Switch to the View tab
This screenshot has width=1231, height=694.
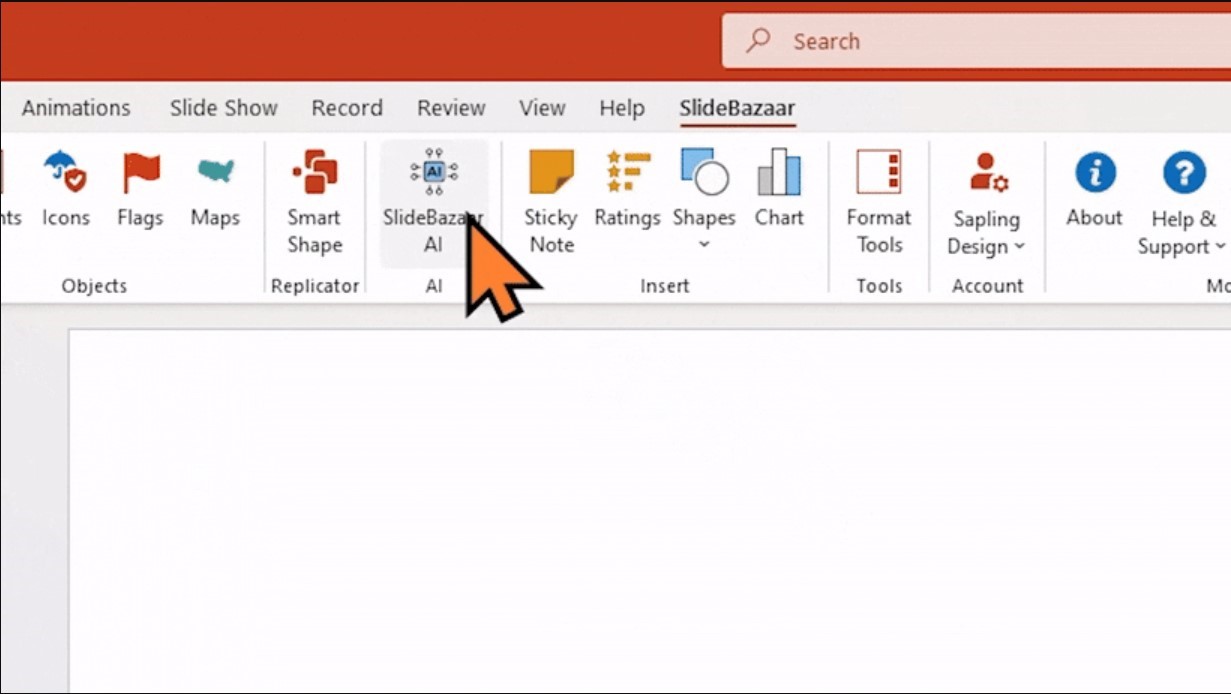[542, 108]
